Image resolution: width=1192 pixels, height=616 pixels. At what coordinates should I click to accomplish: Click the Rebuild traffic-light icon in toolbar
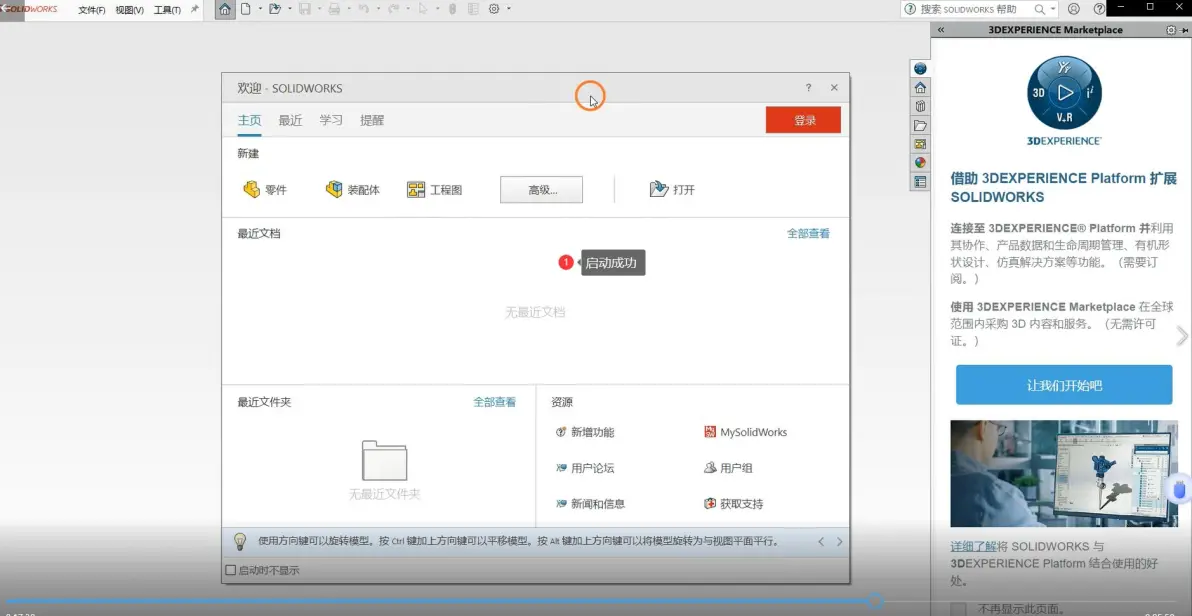point(452,9)
